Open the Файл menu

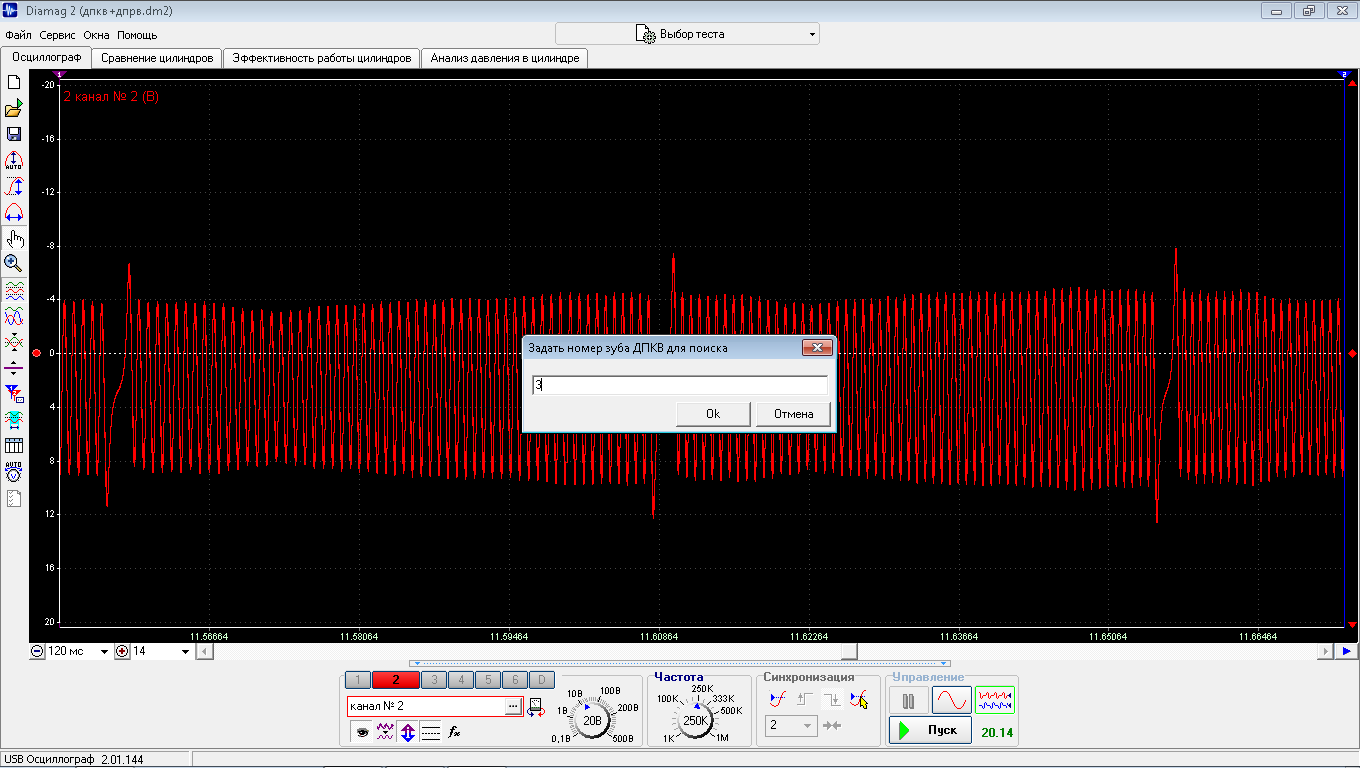(18, 35)
